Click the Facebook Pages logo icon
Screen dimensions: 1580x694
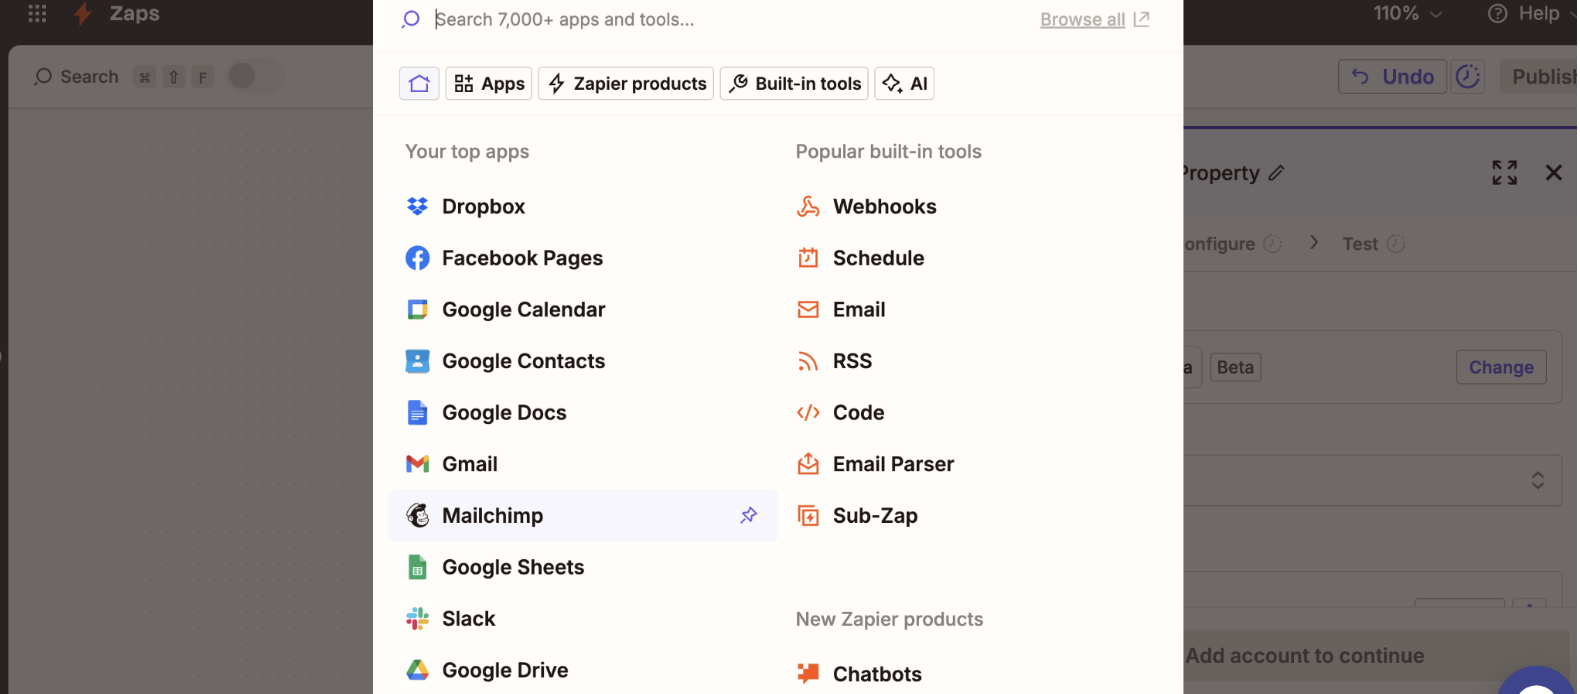417,258
